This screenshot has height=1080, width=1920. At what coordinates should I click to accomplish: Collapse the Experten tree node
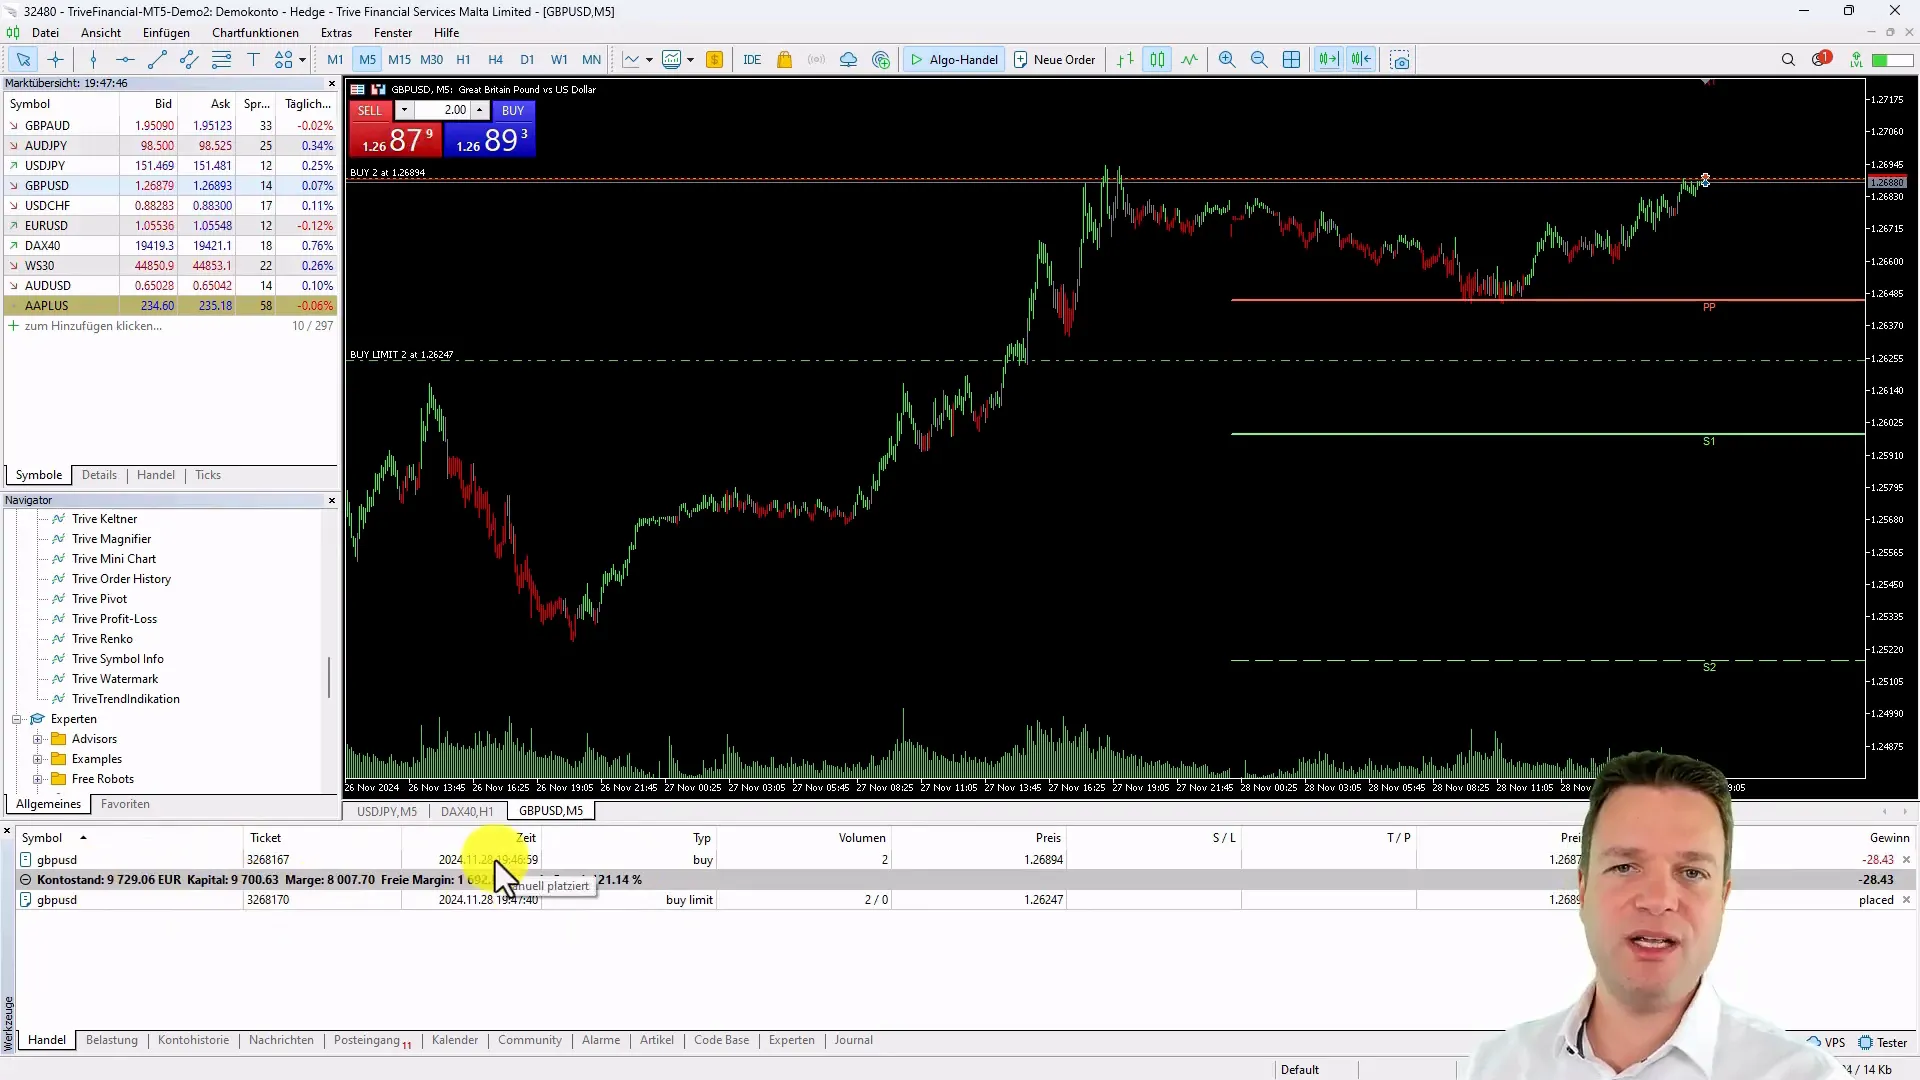[x=17, y=719]
